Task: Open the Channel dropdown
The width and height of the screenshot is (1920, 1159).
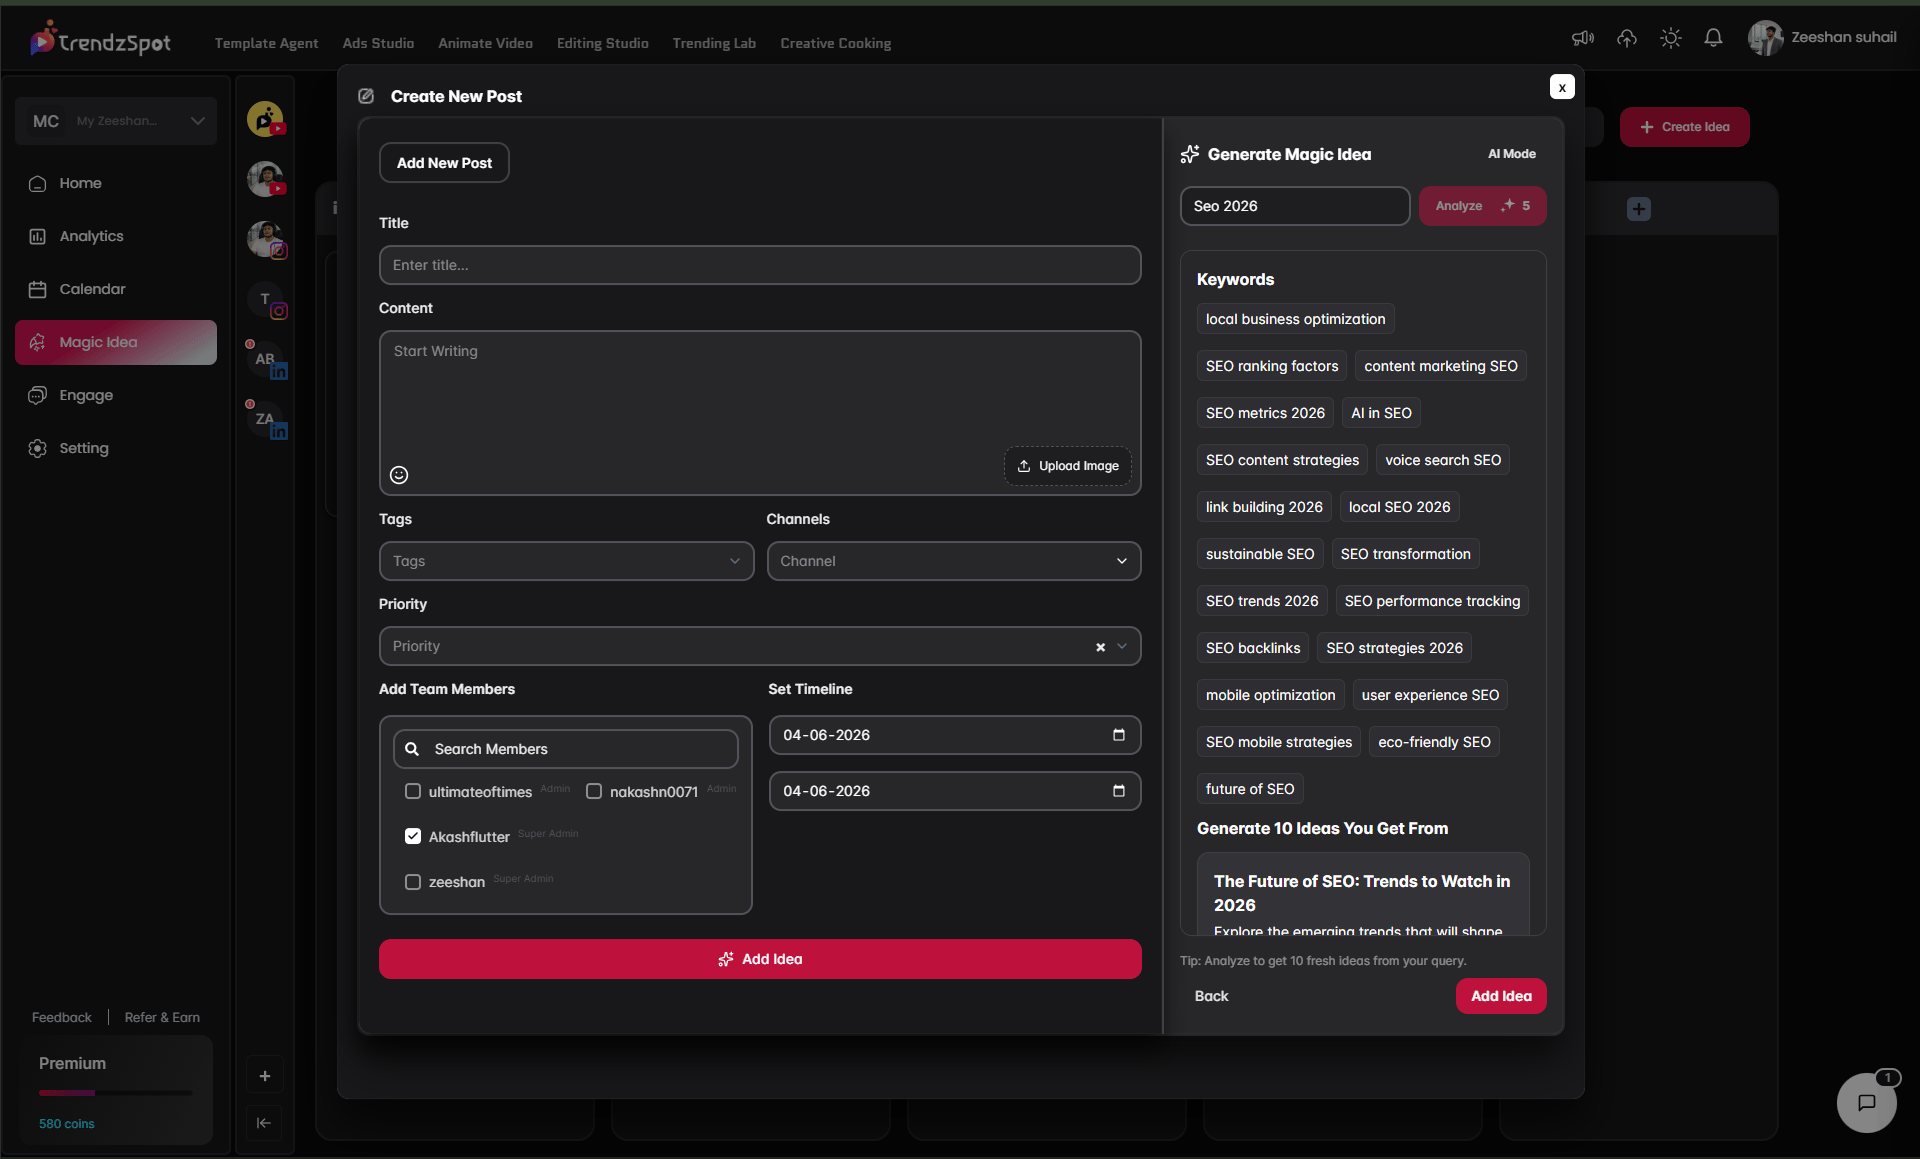Action: (x=954, y=561)
